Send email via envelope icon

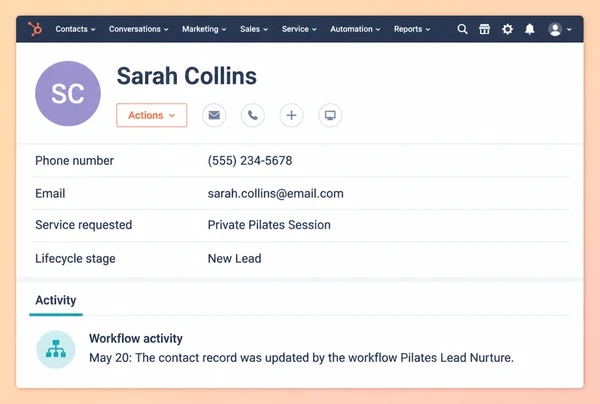click(x=214, y=115)
